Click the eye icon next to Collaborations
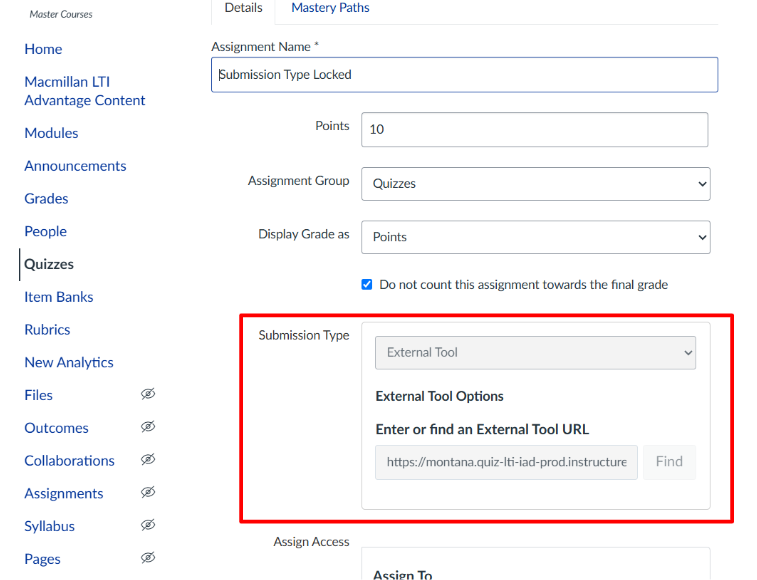 coord(148,461)
